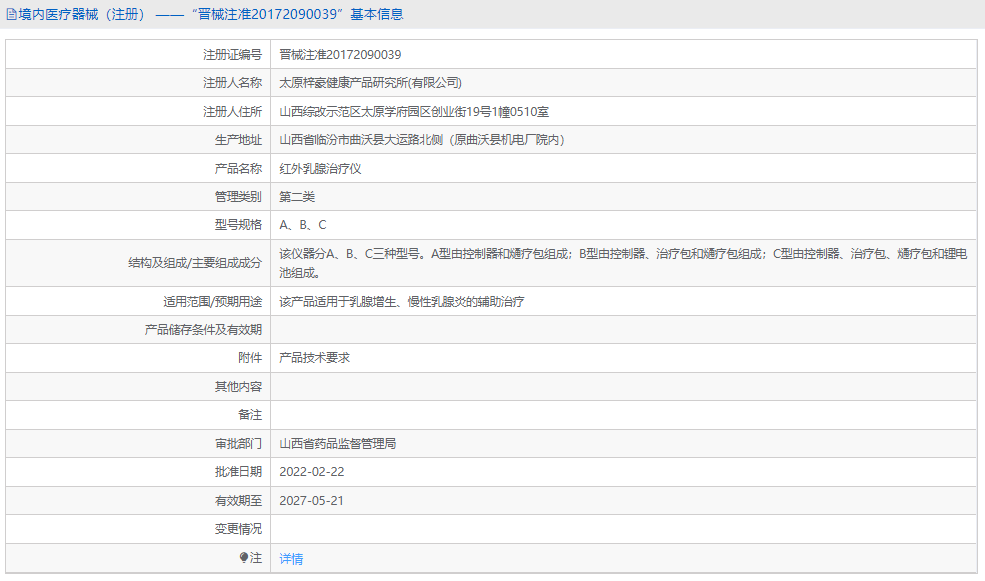Screen dimensions: 985x581
Task: Click the 管理类别 row label
Action: tap(238, 197)
